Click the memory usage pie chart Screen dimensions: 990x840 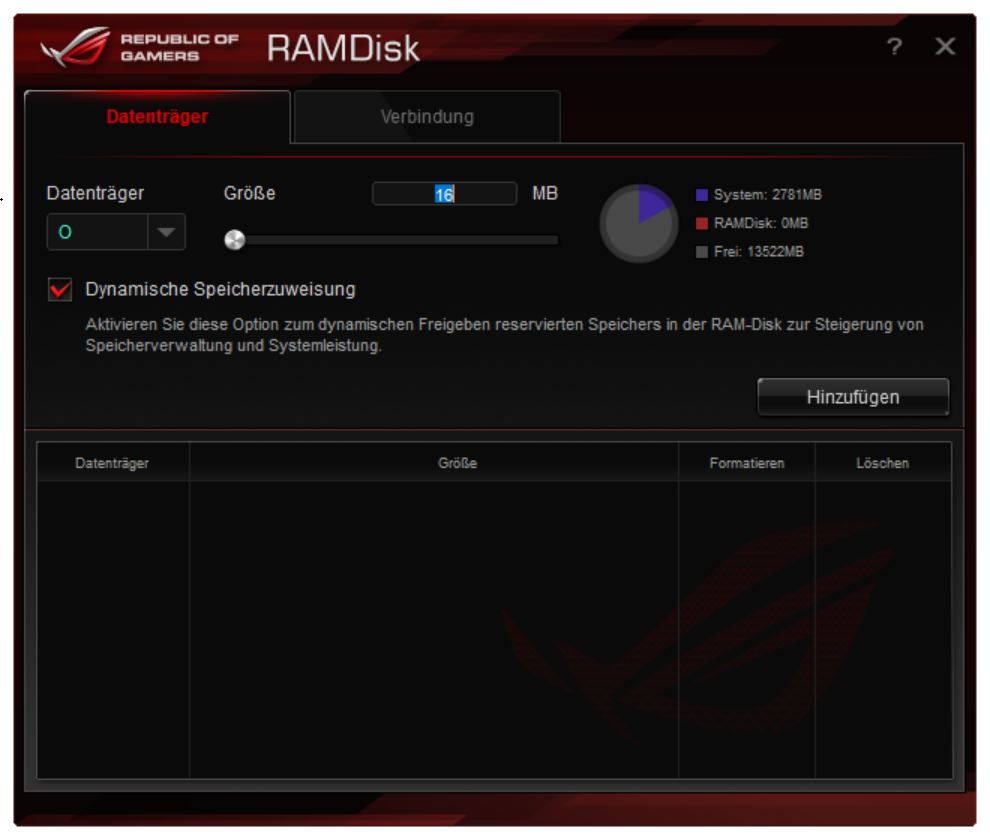click(x=639, y=223)
